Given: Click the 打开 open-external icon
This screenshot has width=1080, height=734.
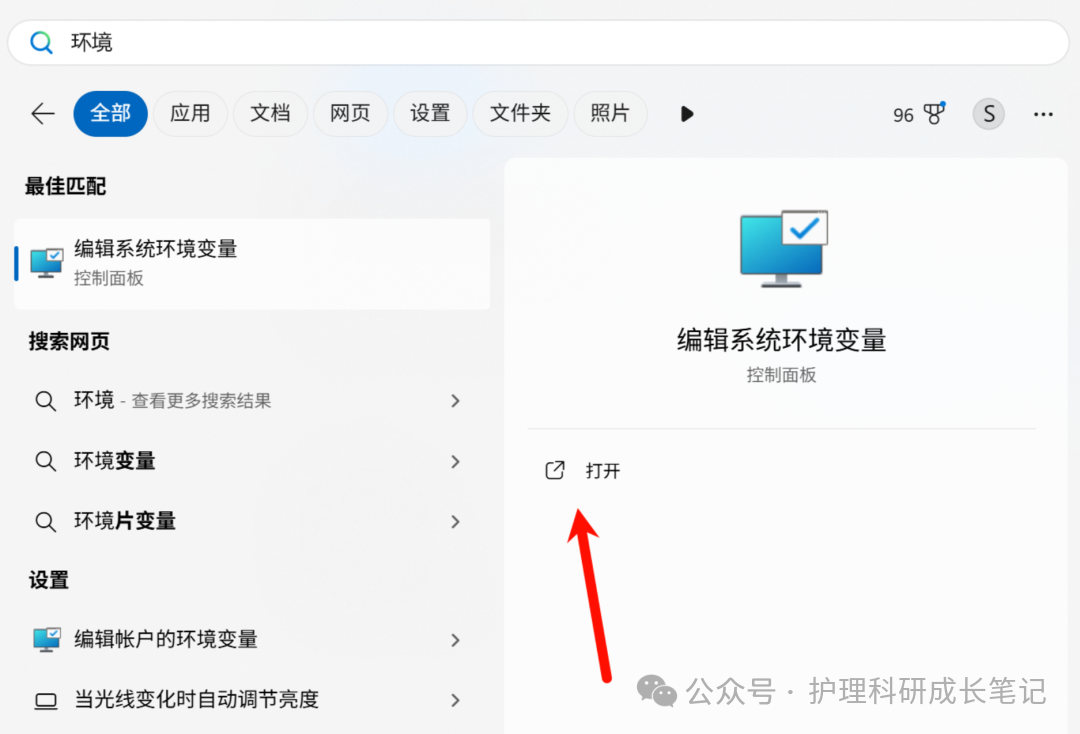Looking at the screenshot, I should coord(554,470).
